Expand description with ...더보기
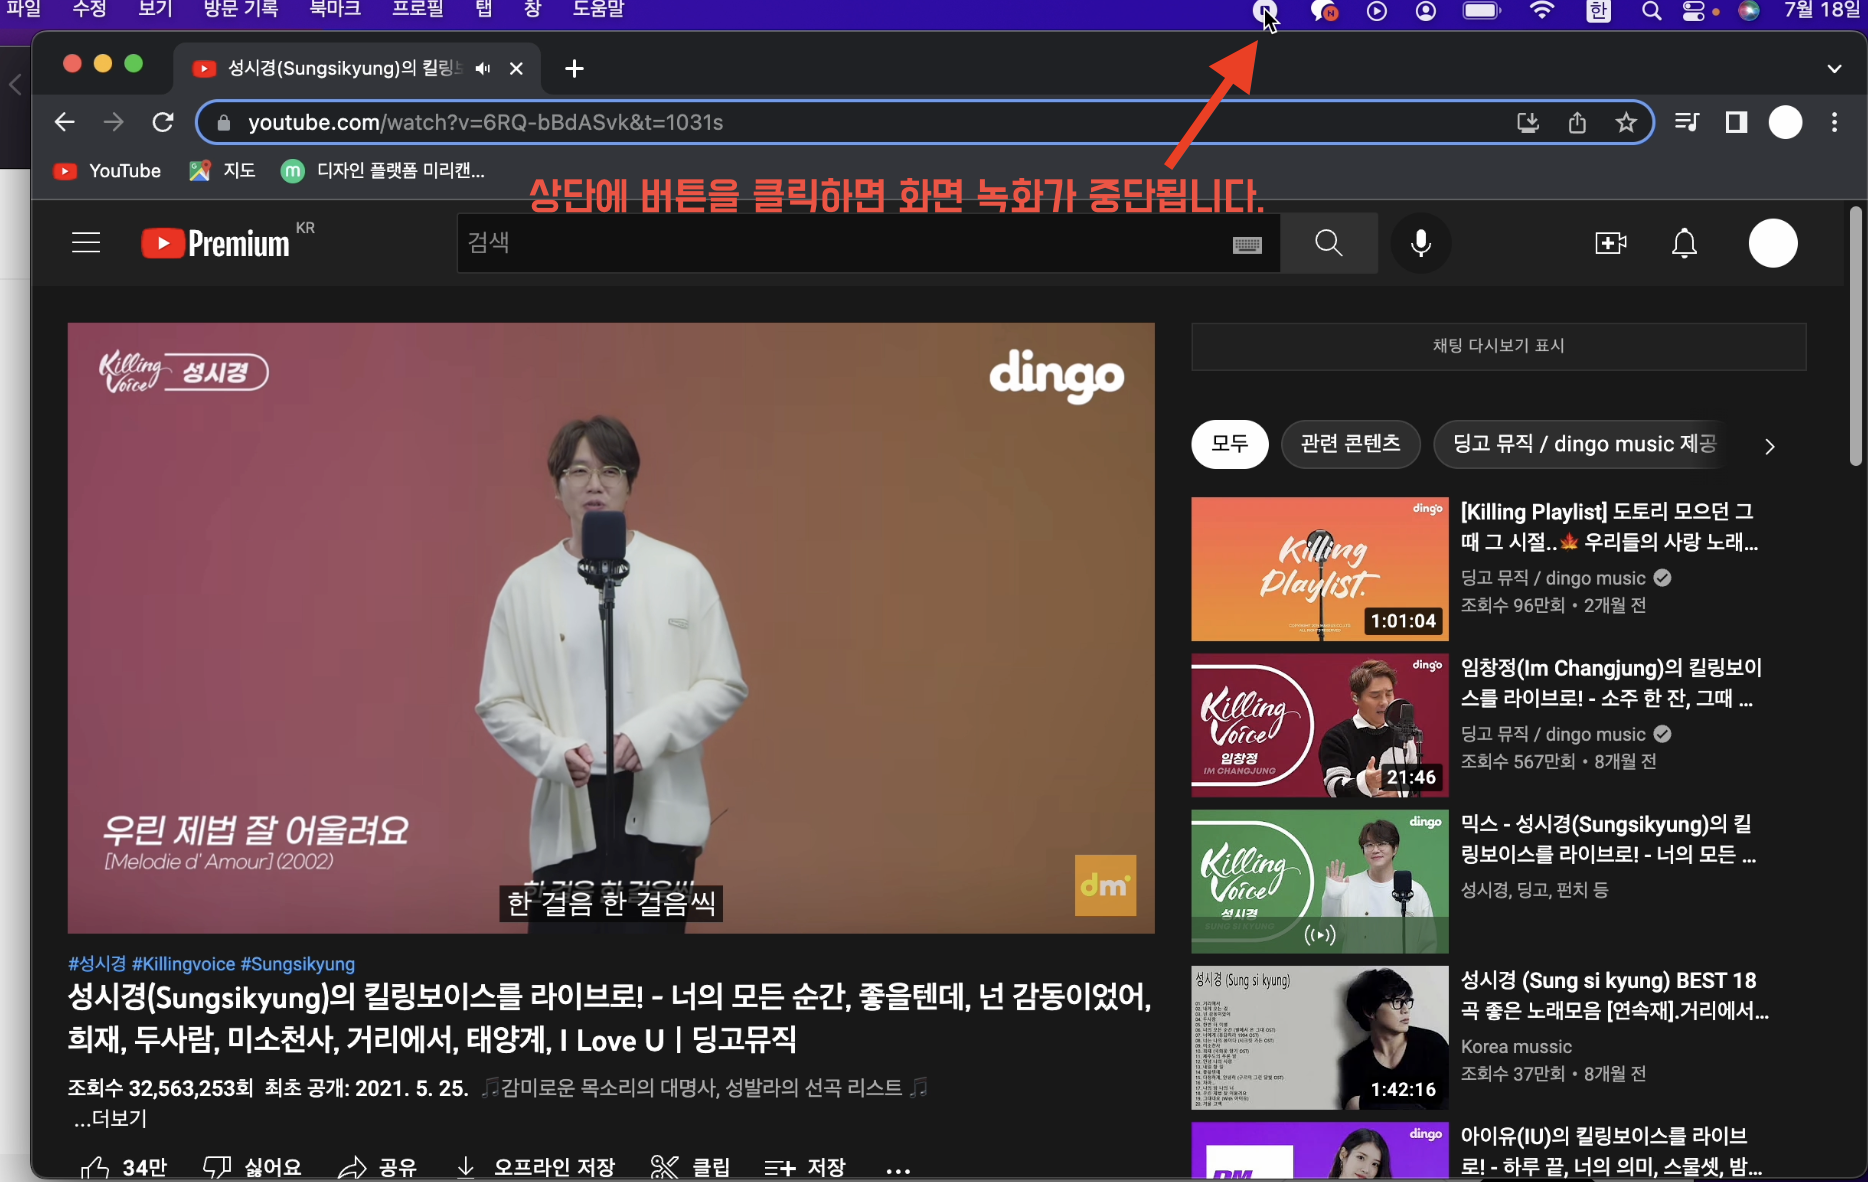The width and height of the screenshot is (1868, 1182). (111, 1119)
